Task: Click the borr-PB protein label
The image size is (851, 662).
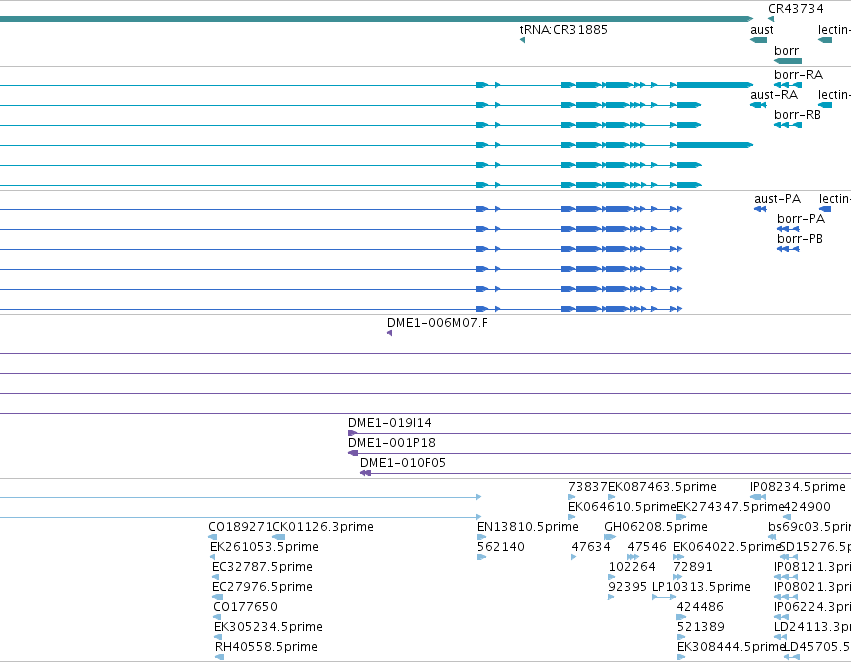Action: pos(799,239)
